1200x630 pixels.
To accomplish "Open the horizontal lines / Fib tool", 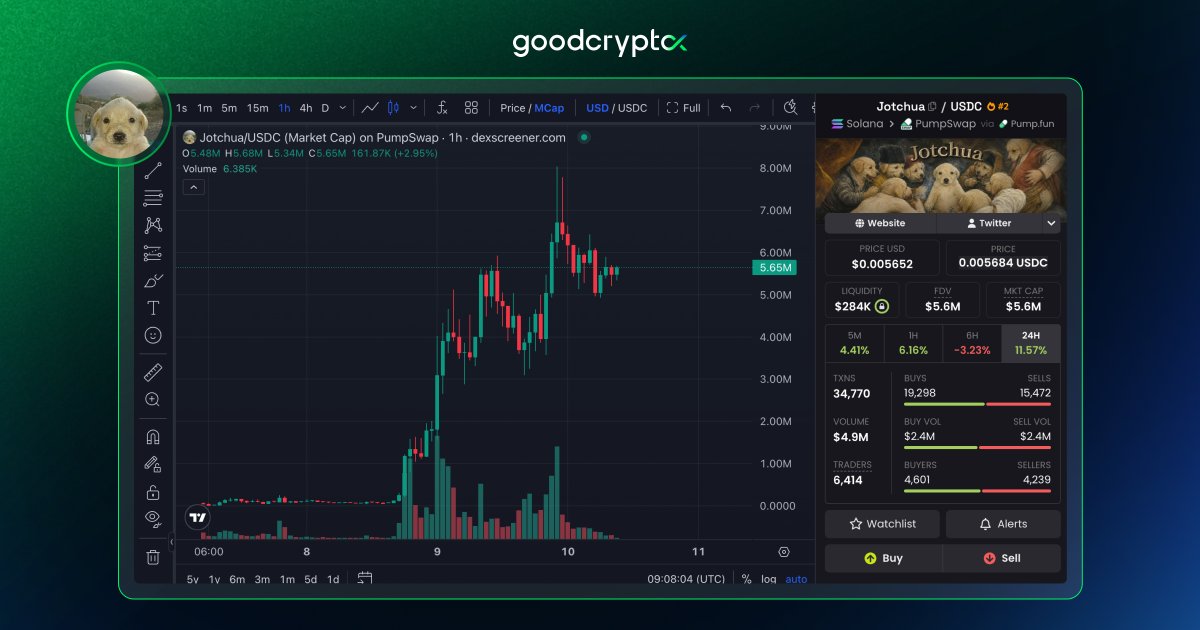I will pos(153,198).
